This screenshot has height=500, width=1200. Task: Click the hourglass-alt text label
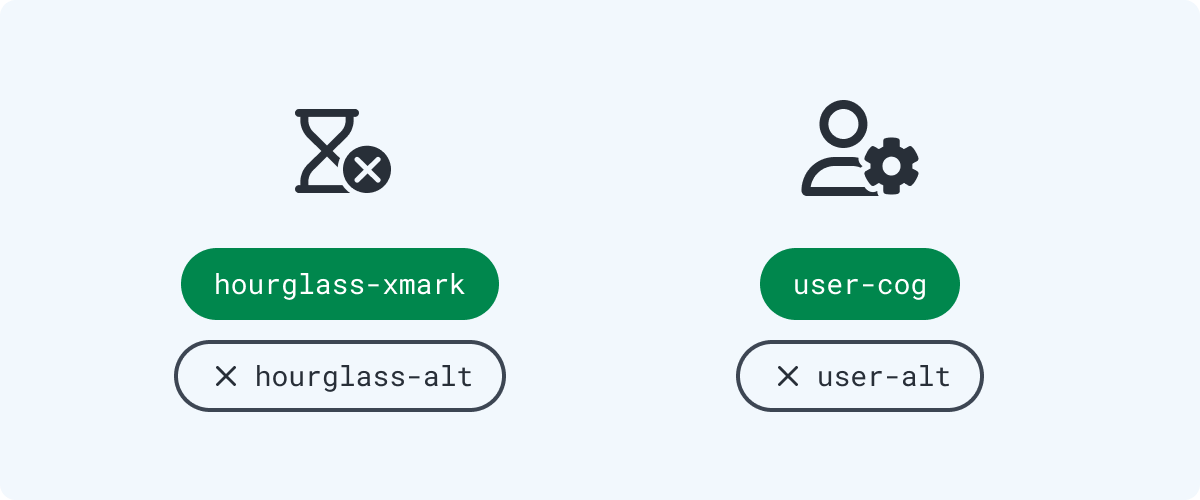[364, 376]
